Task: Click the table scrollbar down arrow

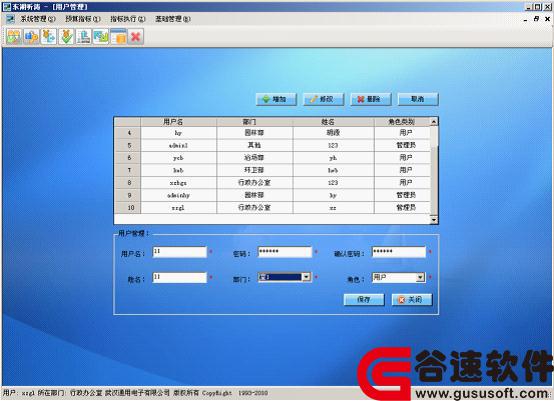Action: (434, 220)
